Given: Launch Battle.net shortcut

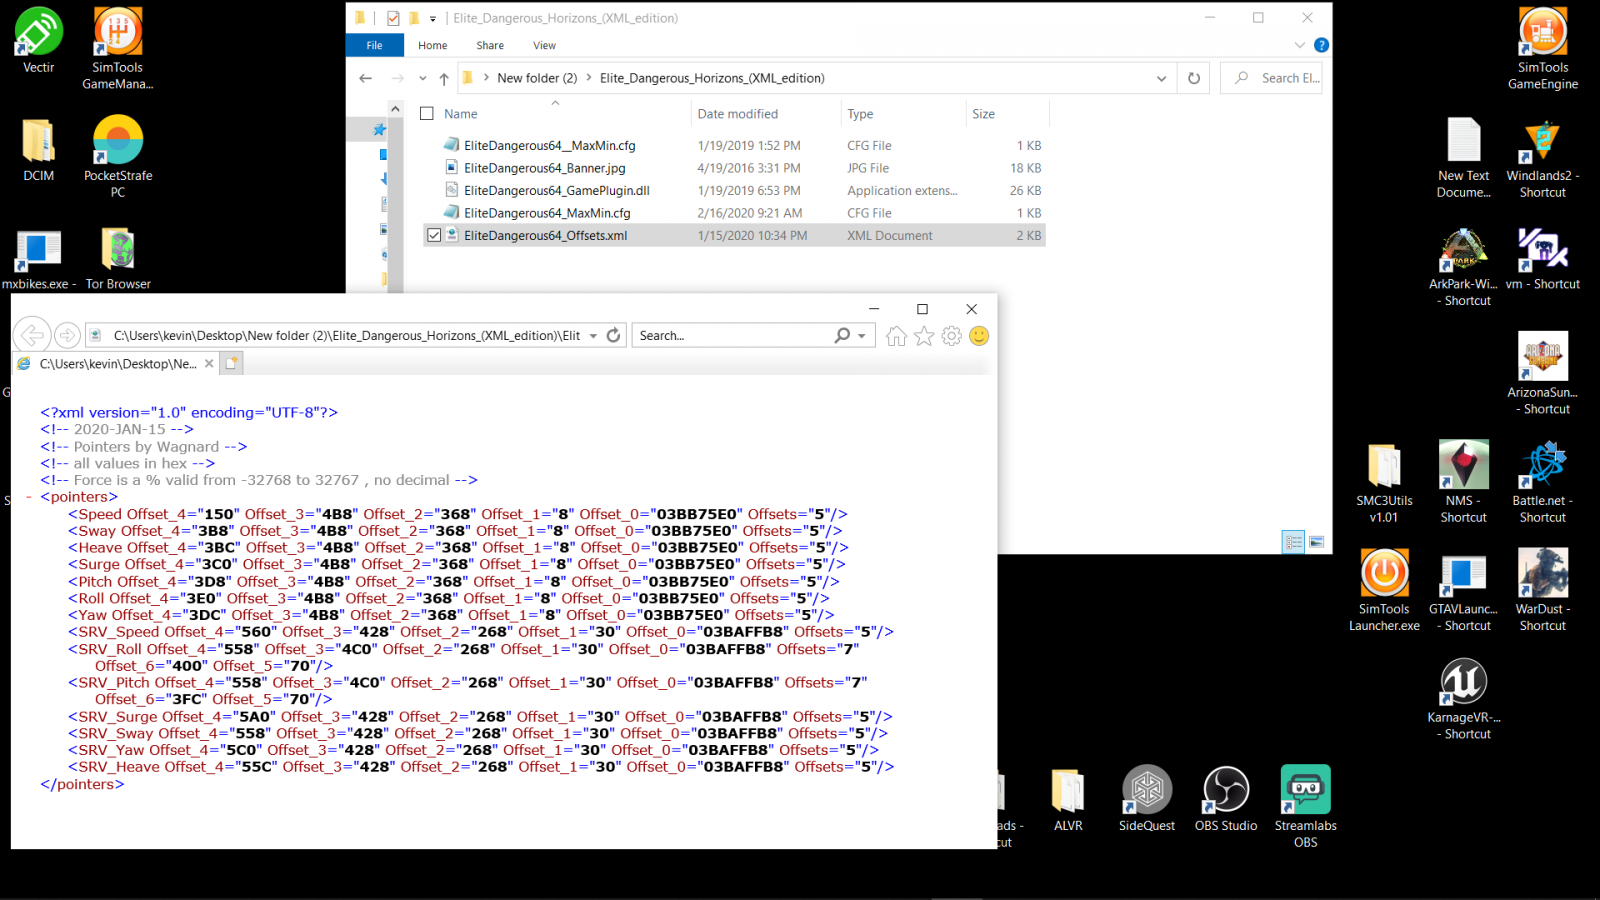Looking at the screenshot, I should (1543, 482).
